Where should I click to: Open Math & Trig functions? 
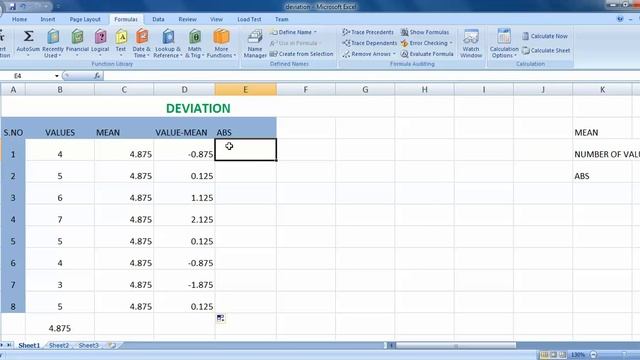[194, 43]
